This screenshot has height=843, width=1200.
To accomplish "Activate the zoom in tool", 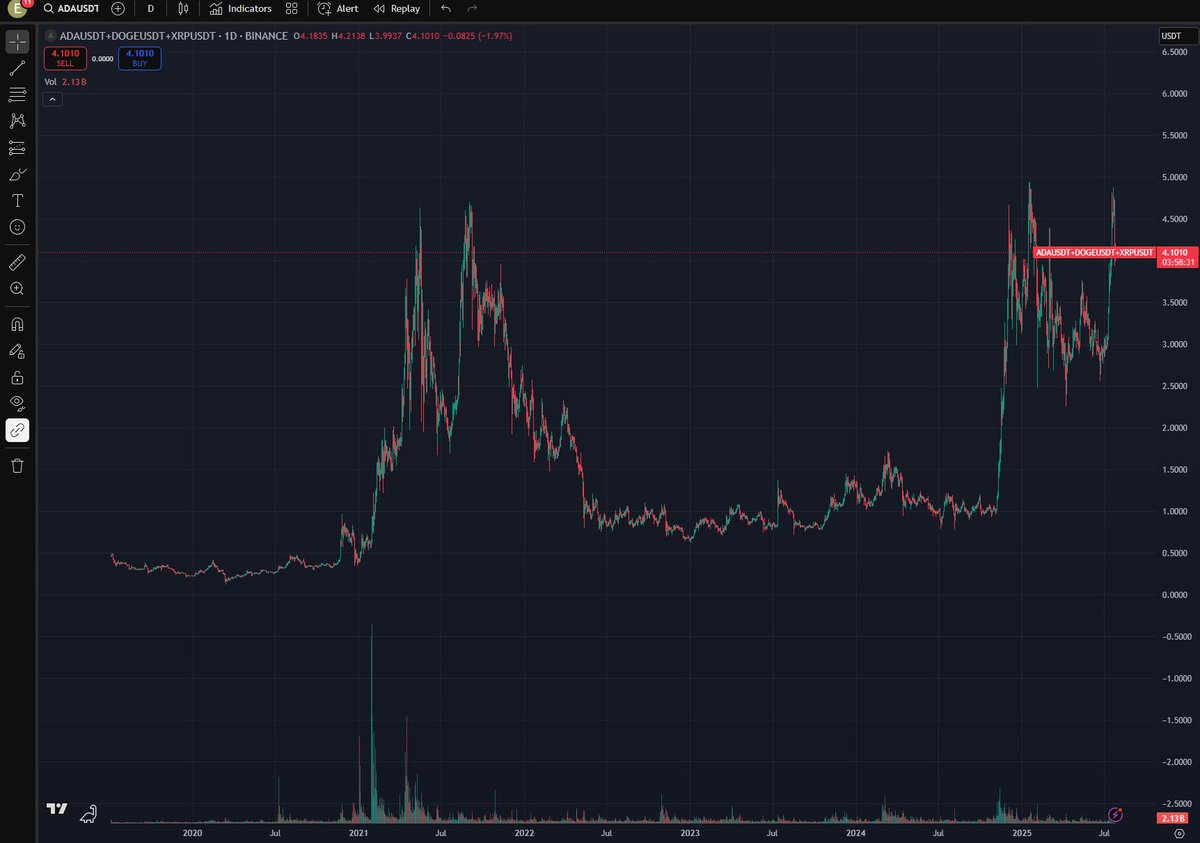I will click(x=17, y=288).
